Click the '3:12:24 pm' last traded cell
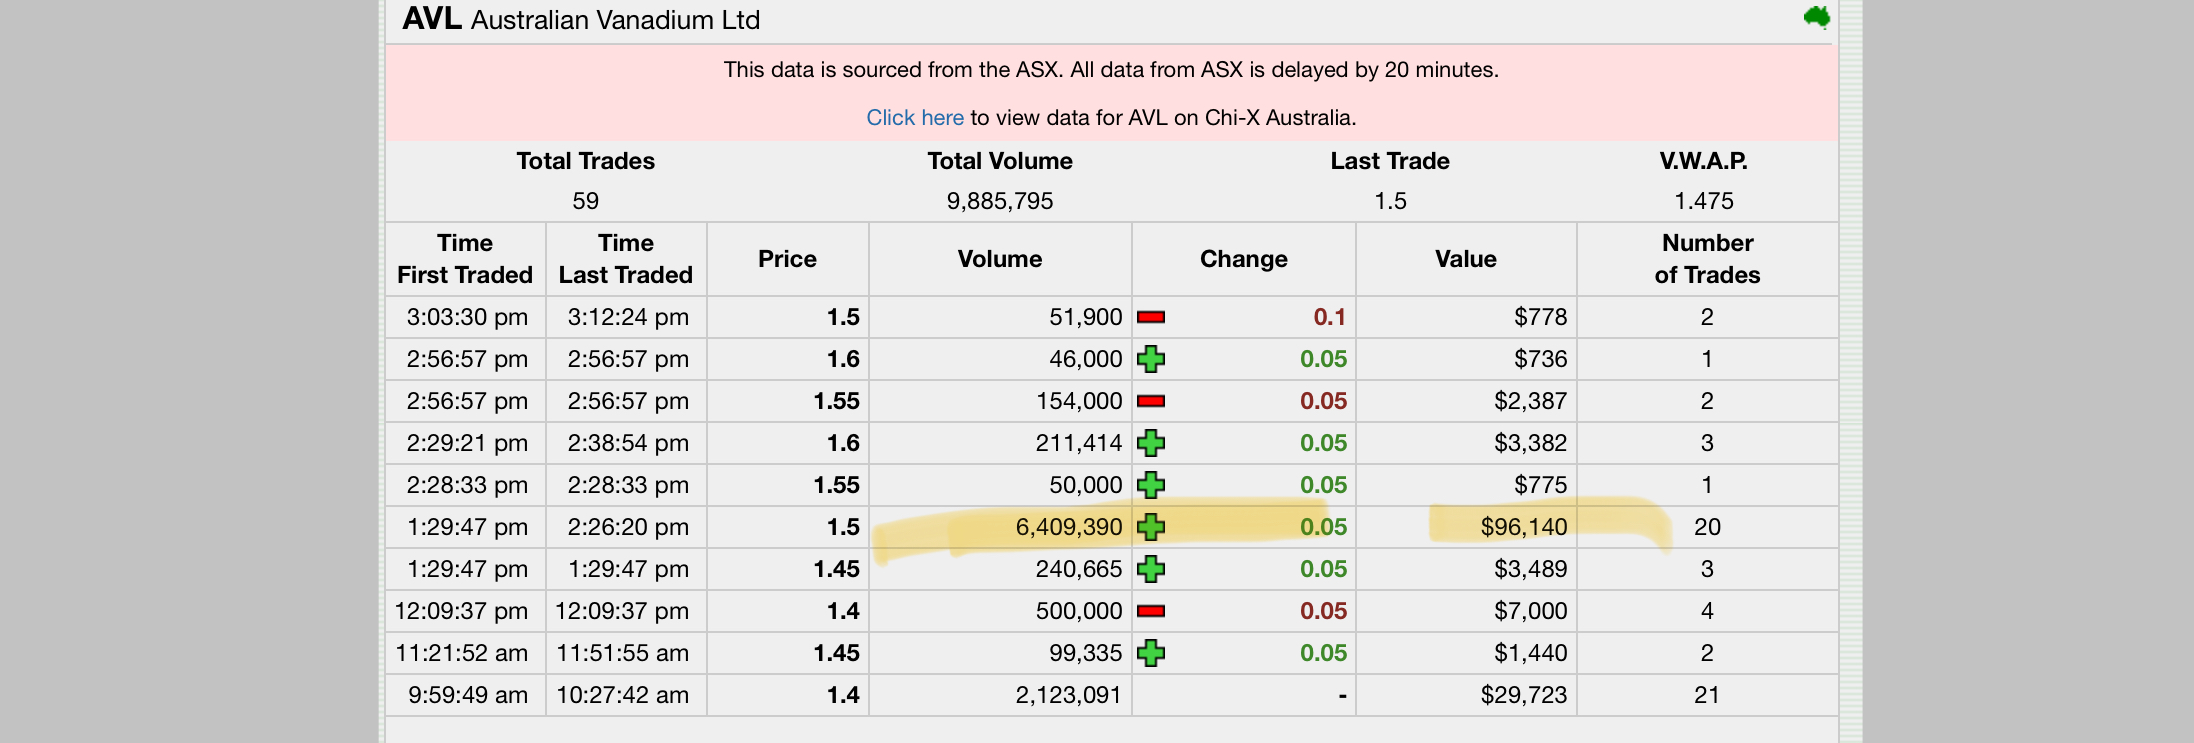The image size is (2194, 743). (628, 317)
